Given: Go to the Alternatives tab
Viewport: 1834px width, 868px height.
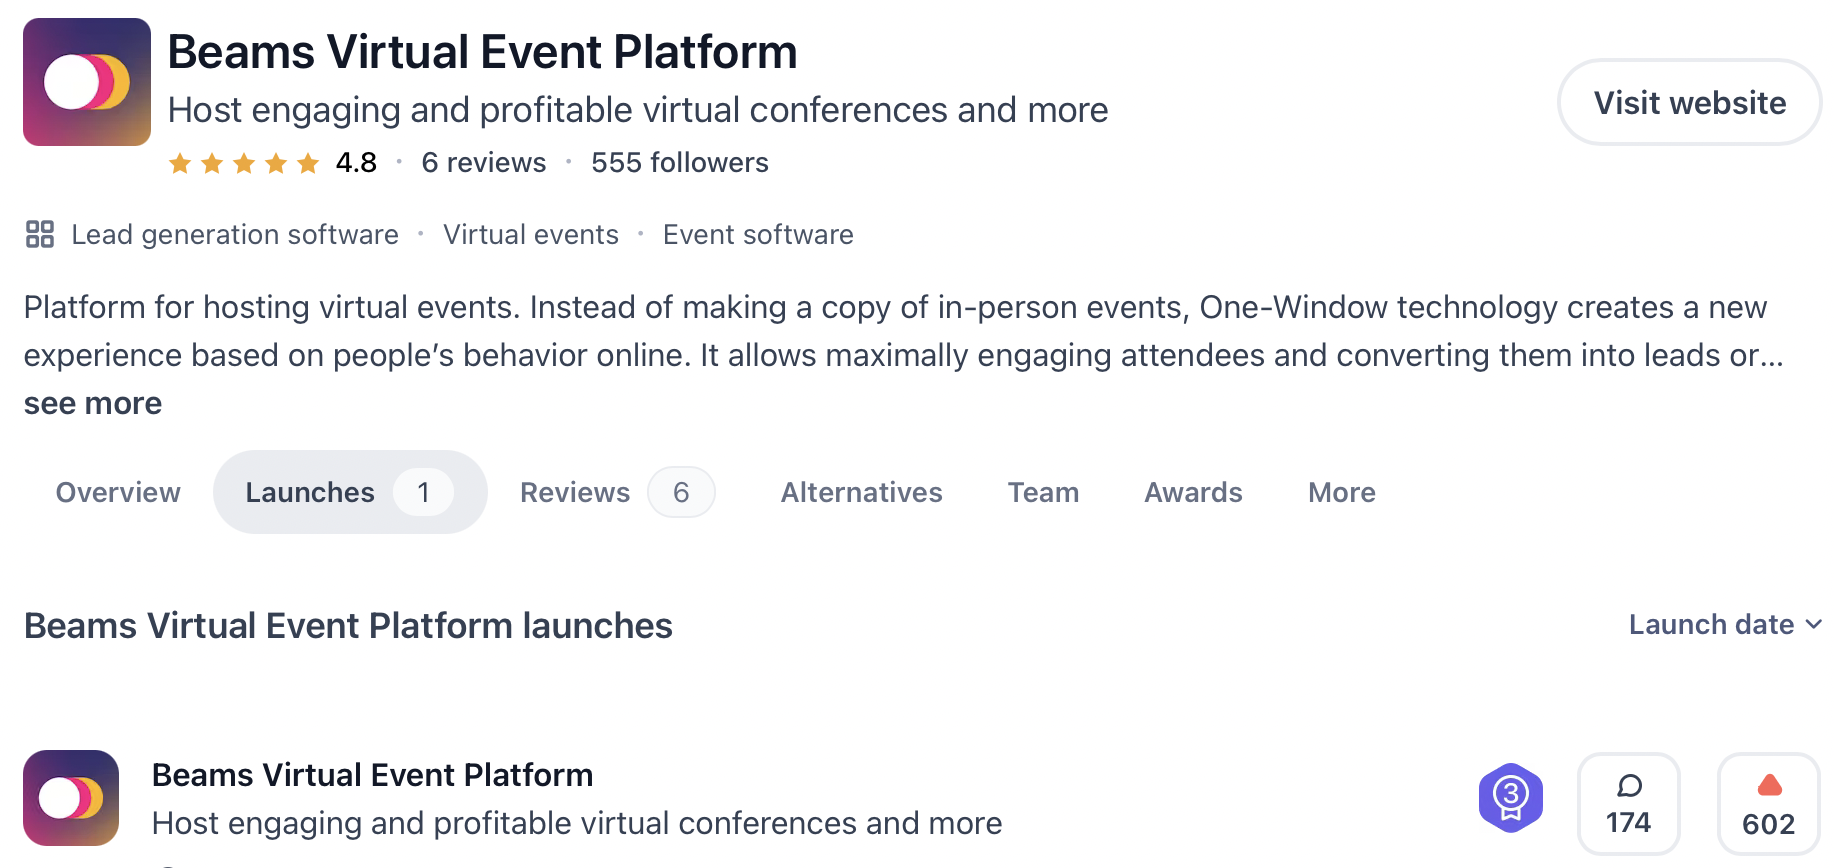Looking at the screenshot, I should point(861,492).
